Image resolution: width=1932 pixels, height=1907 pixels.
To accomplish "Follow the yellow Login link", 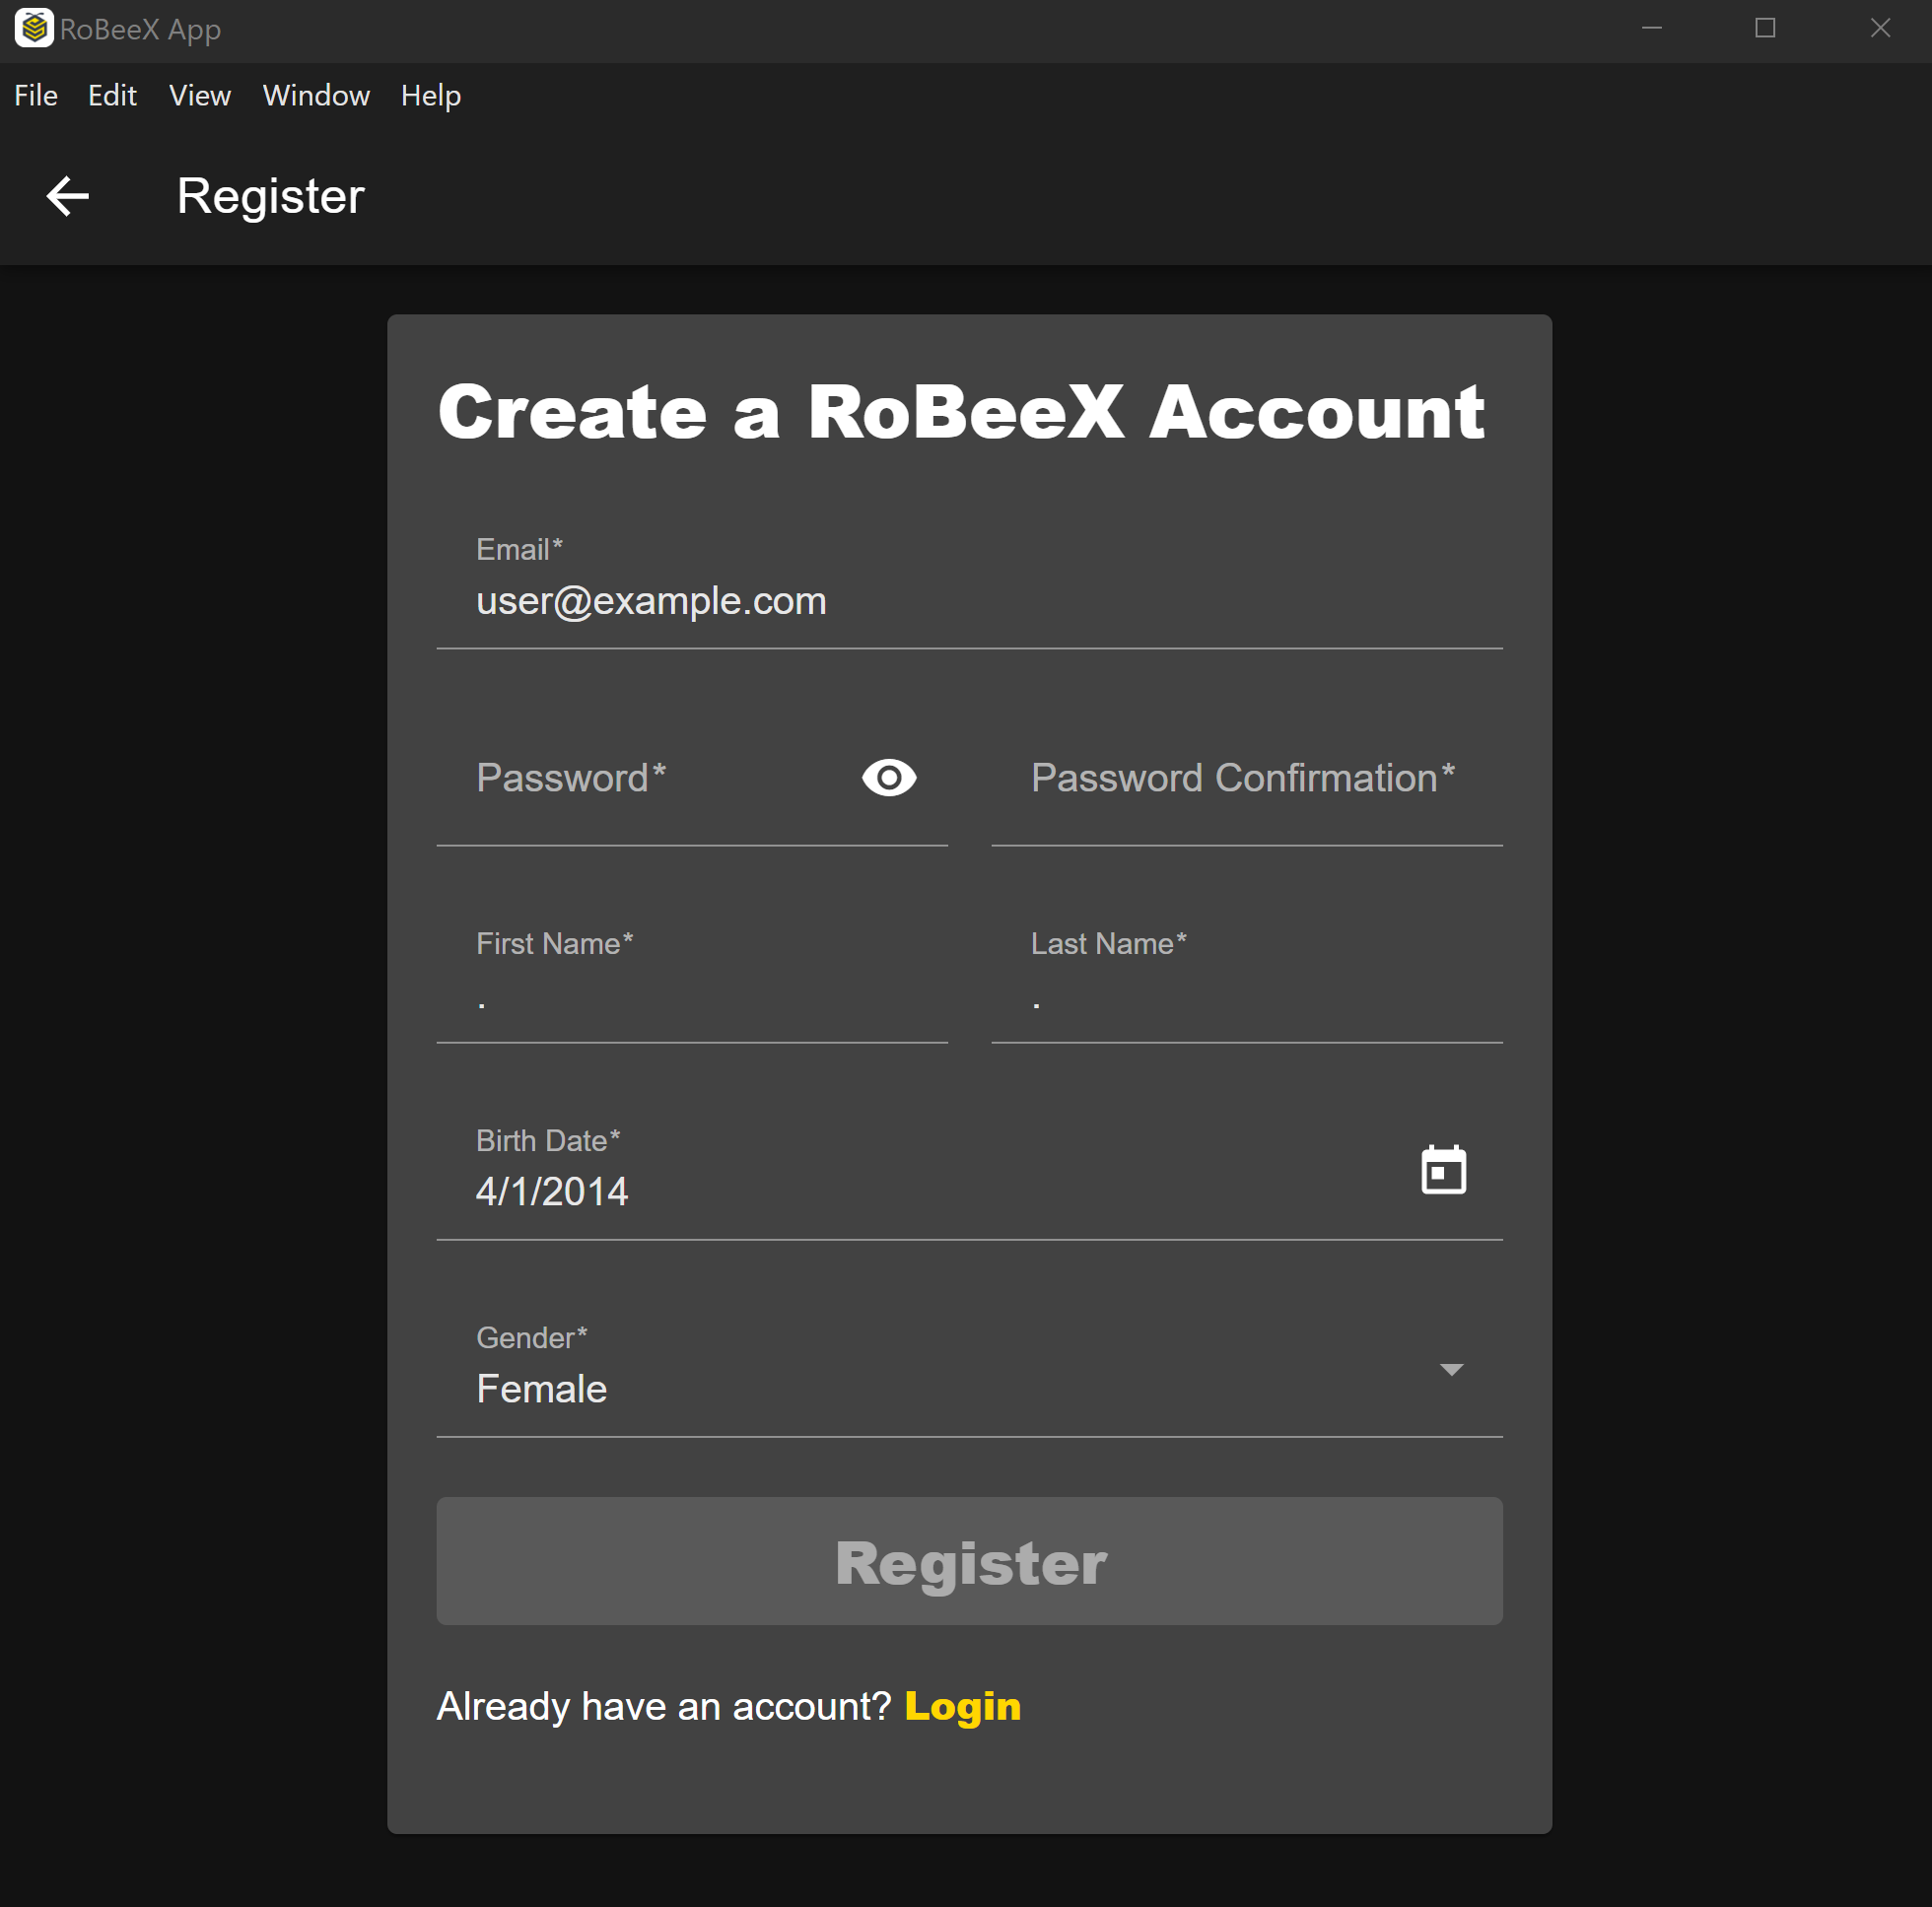I will pos(962,1706).
